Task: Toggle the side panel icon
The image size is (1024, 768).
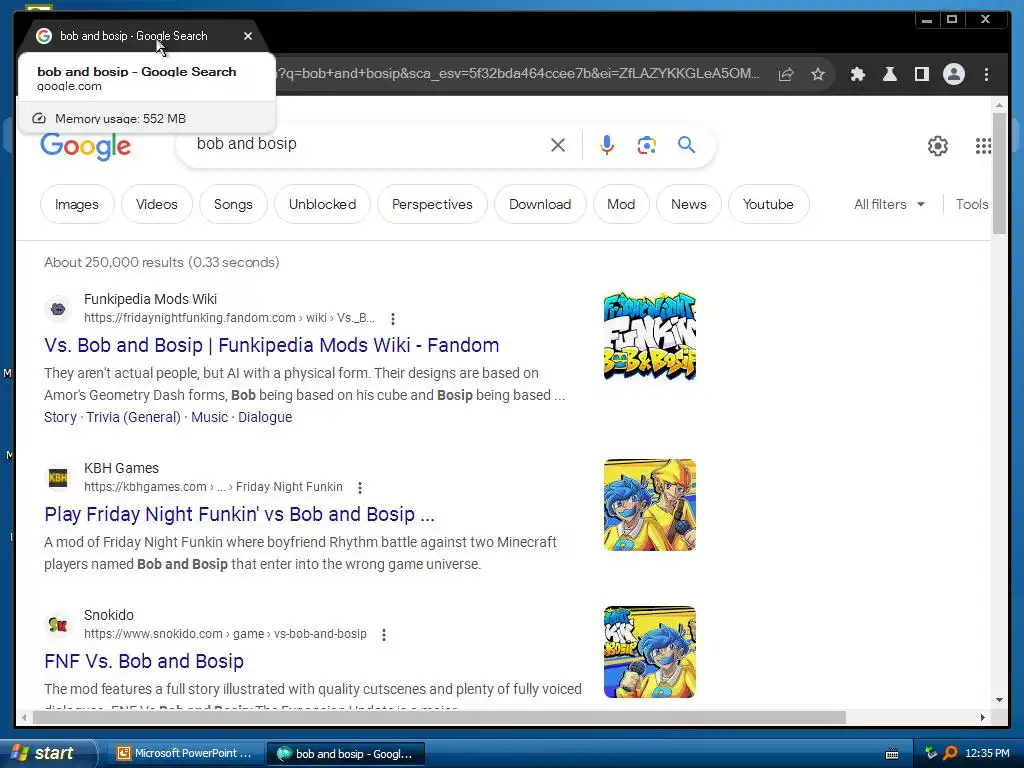Action: [x=921, y=74]
